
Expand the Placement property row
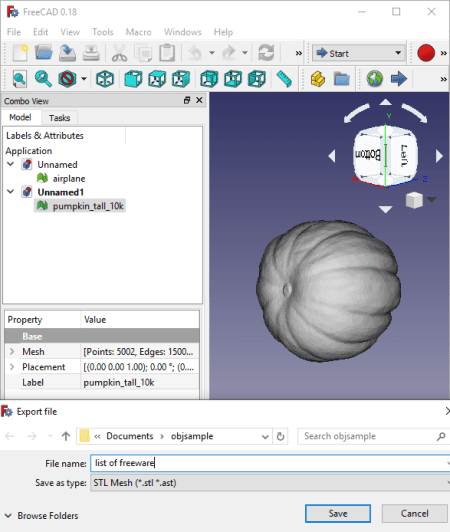(x=12, y=367)
